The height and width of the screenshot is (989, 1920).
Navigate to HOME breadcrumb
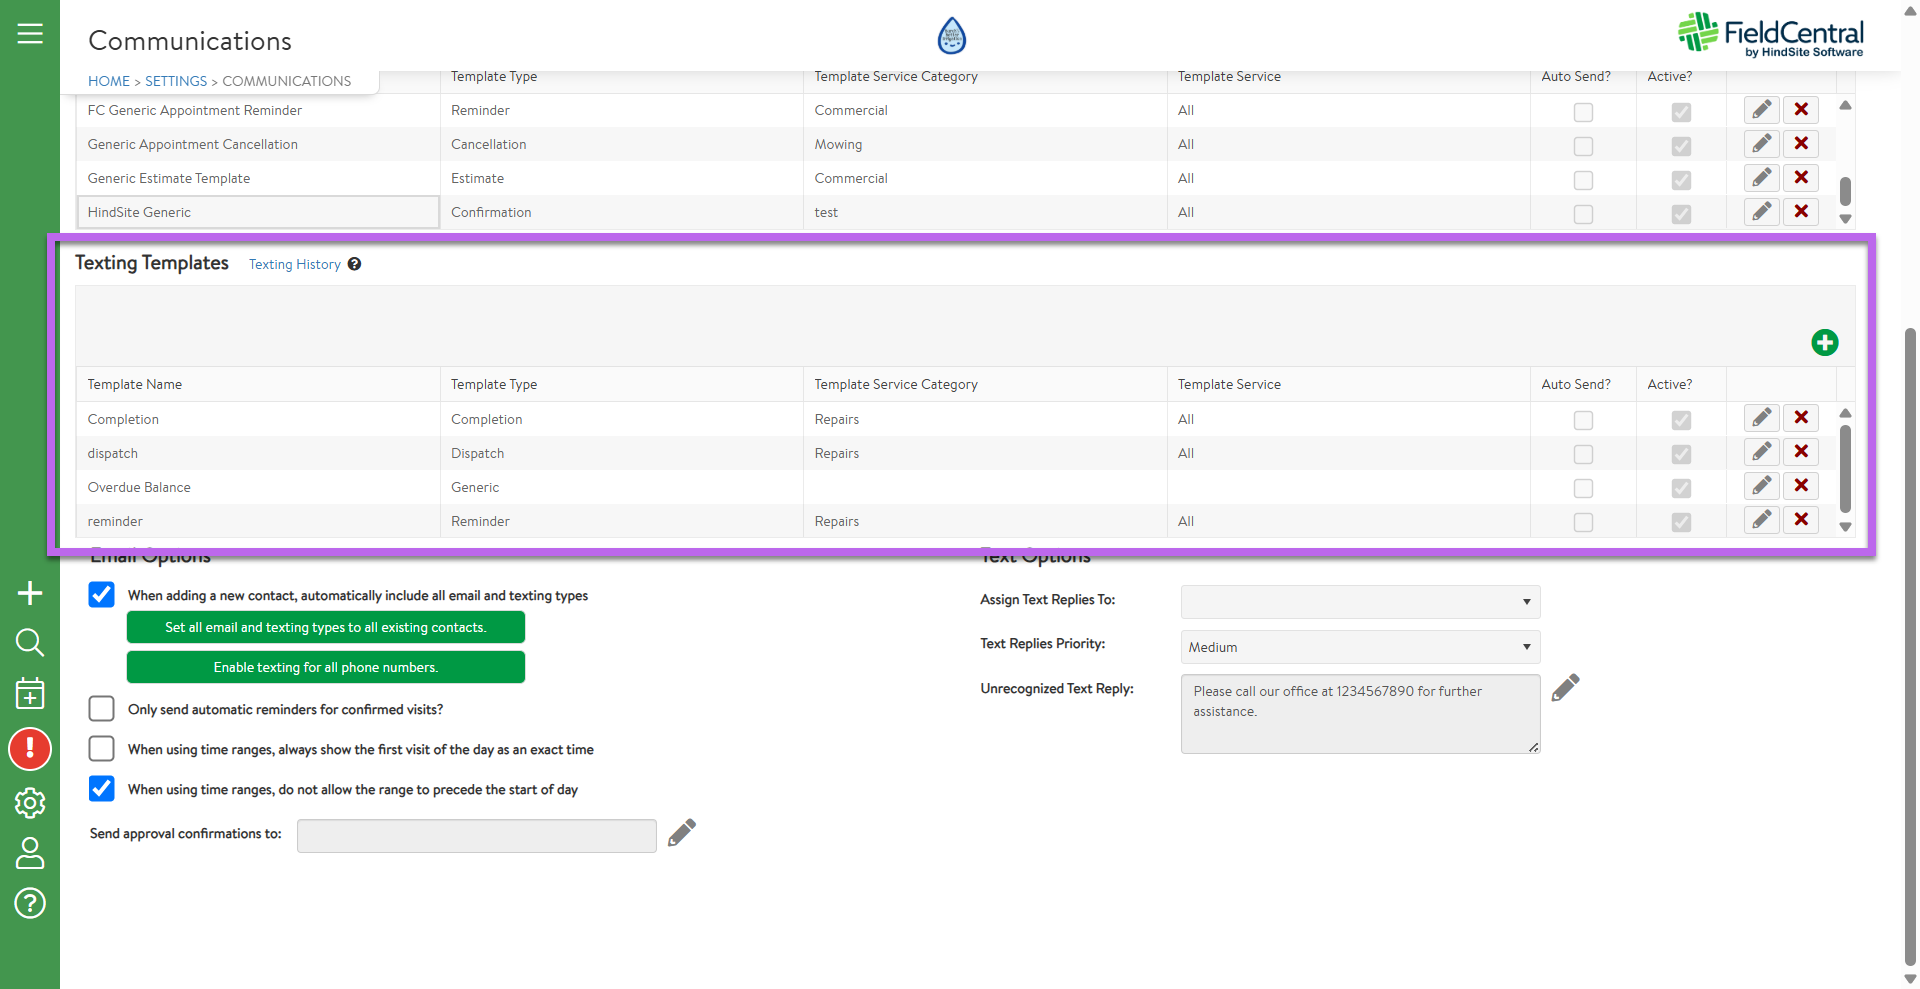tap(109, 81)
